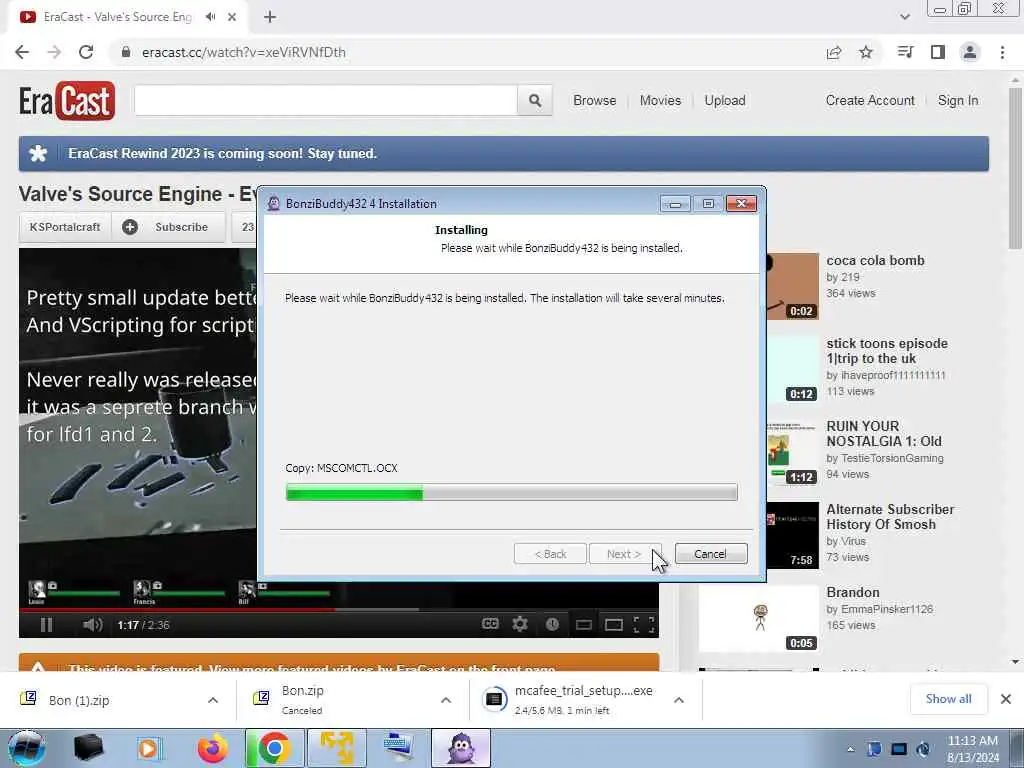Expand options for canceled Bon.zip download
Viewport: 1024px width, 768px height.
(446, 700)
